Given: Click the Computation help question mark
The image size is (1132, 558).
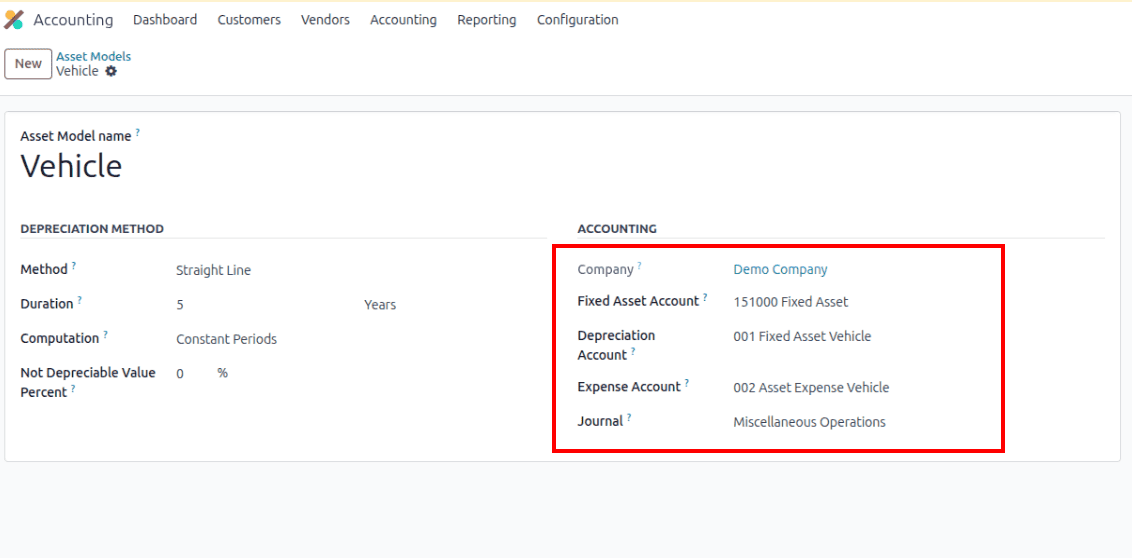Looking at the screenshot, I should [105, 335].
